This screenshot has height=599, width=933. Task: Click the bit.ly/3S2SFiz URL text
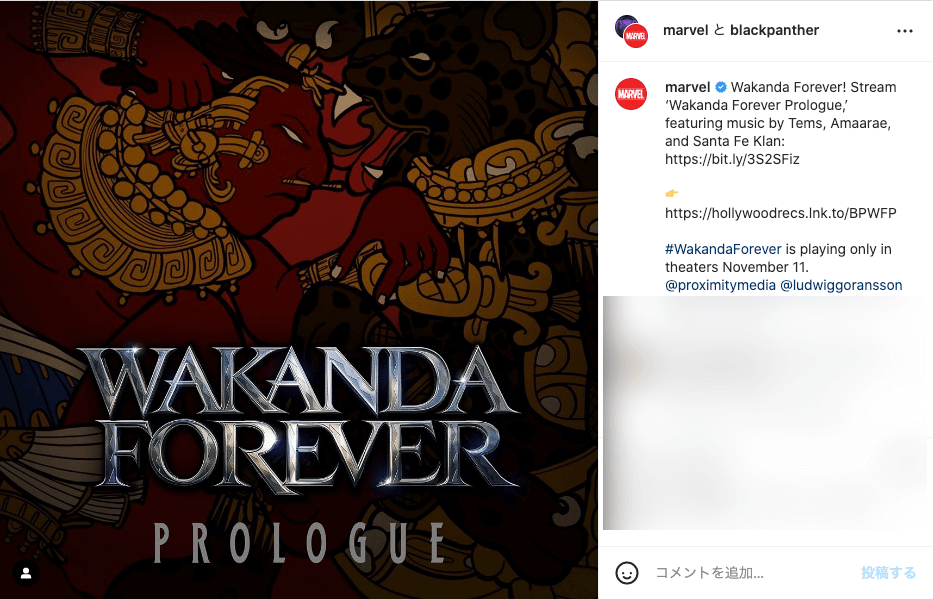click(x=732, y=159)
